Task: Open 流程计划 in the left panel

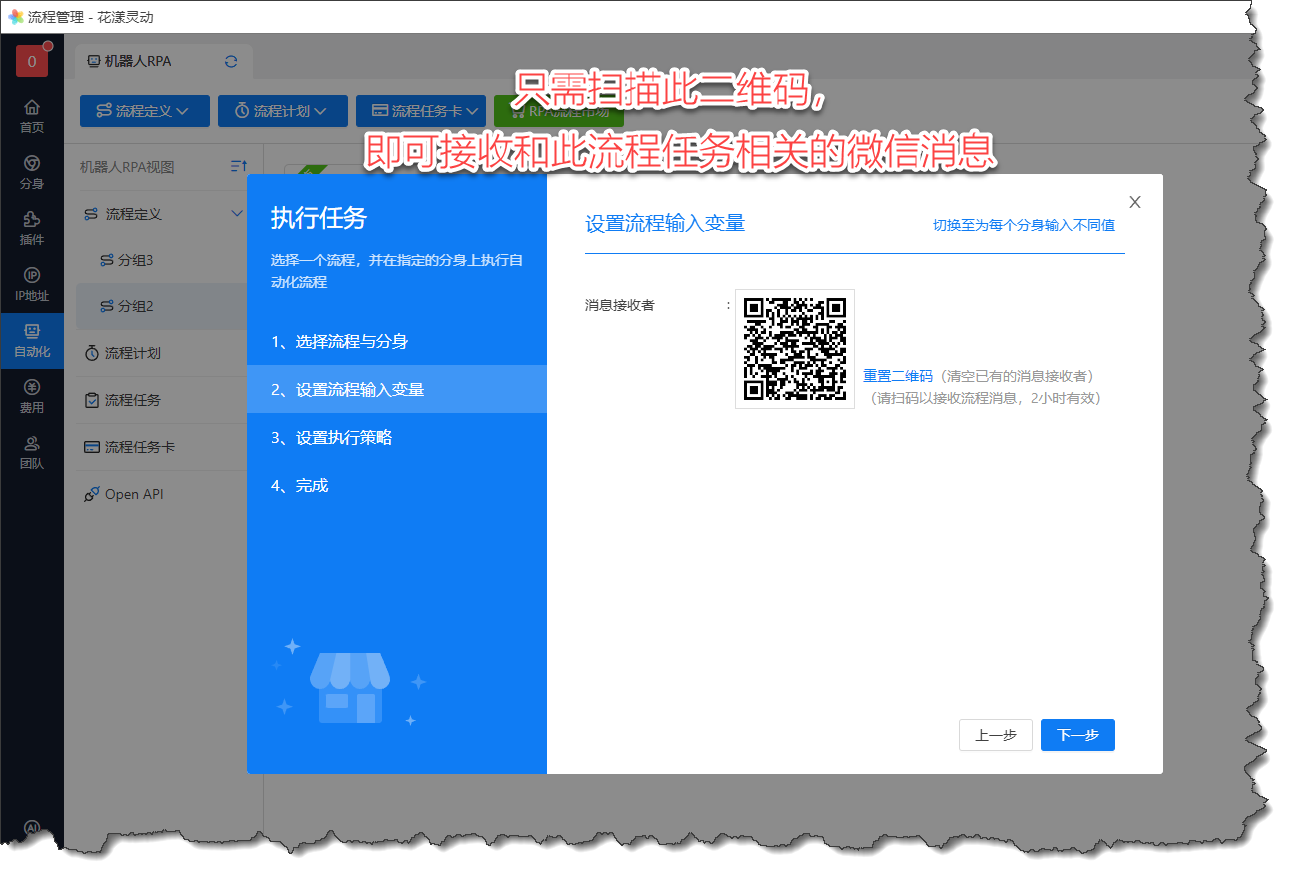Action: pyautogui.click(x=133, y=353)
